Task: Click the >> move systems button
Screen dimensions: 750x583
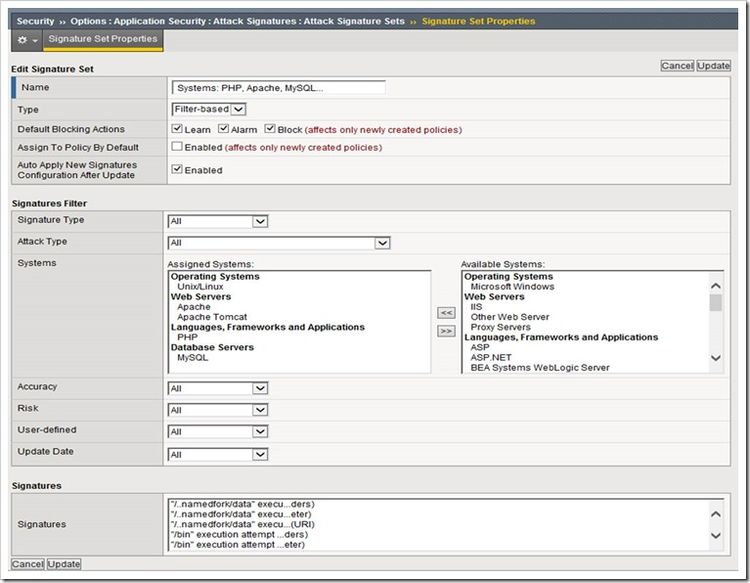Action: pyautogui.click(x=446, y=331)
